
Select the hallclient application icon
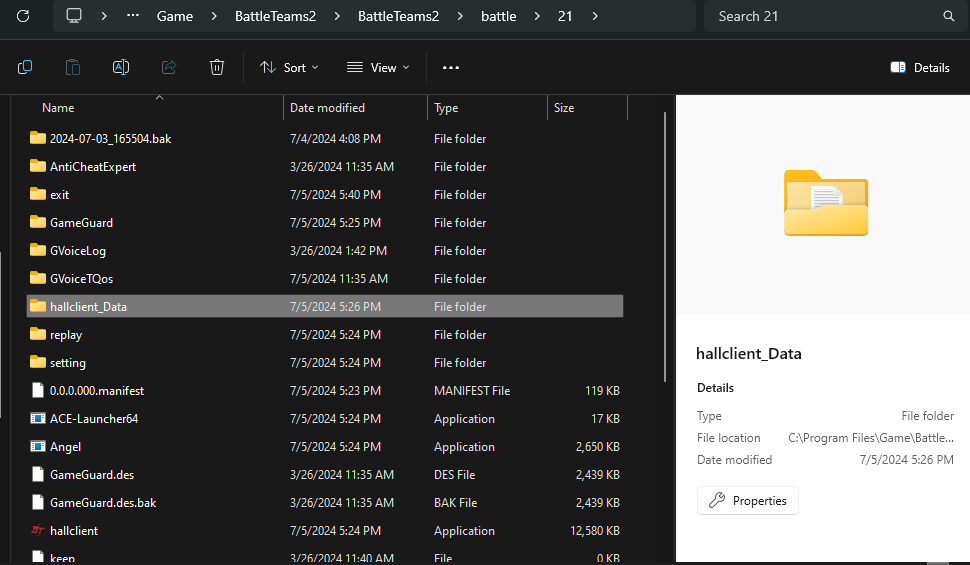pyautogui.click(x=38, y=530)
